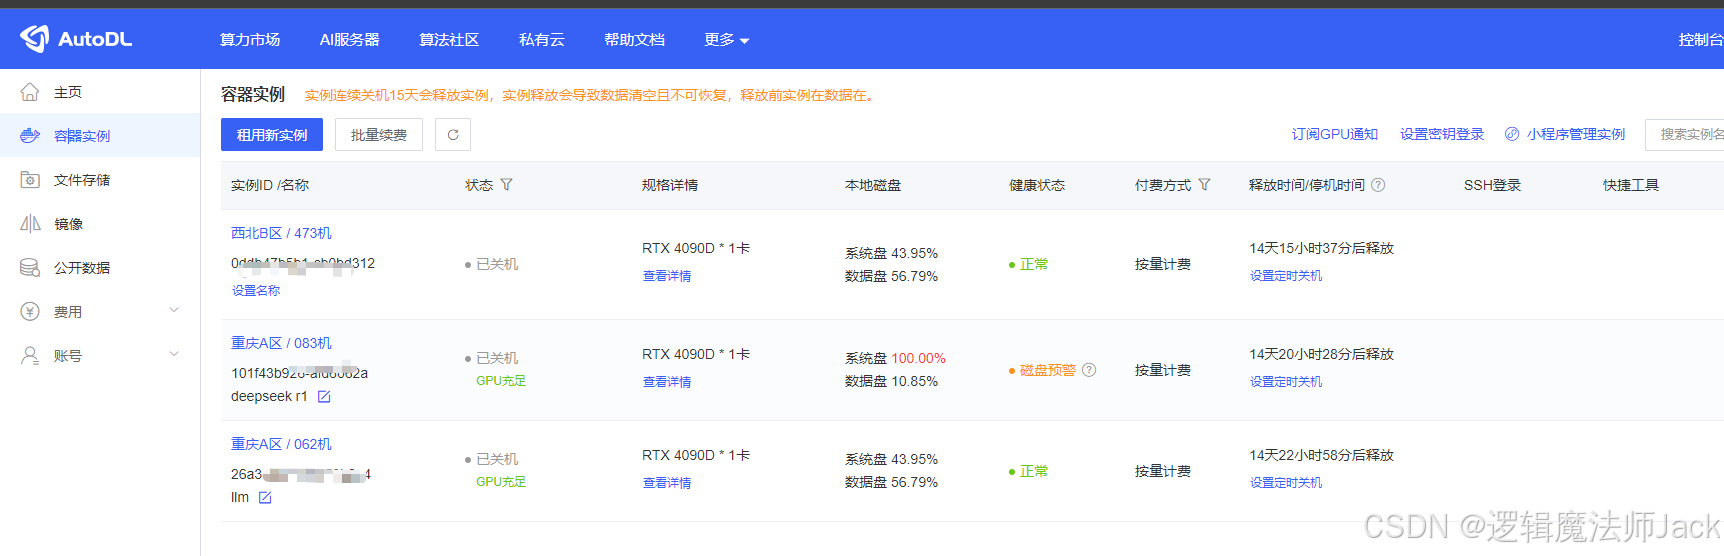The image size is (1724, 556).
Task: Click the refresh icon next to 批量续费
Action: [453, 135]
